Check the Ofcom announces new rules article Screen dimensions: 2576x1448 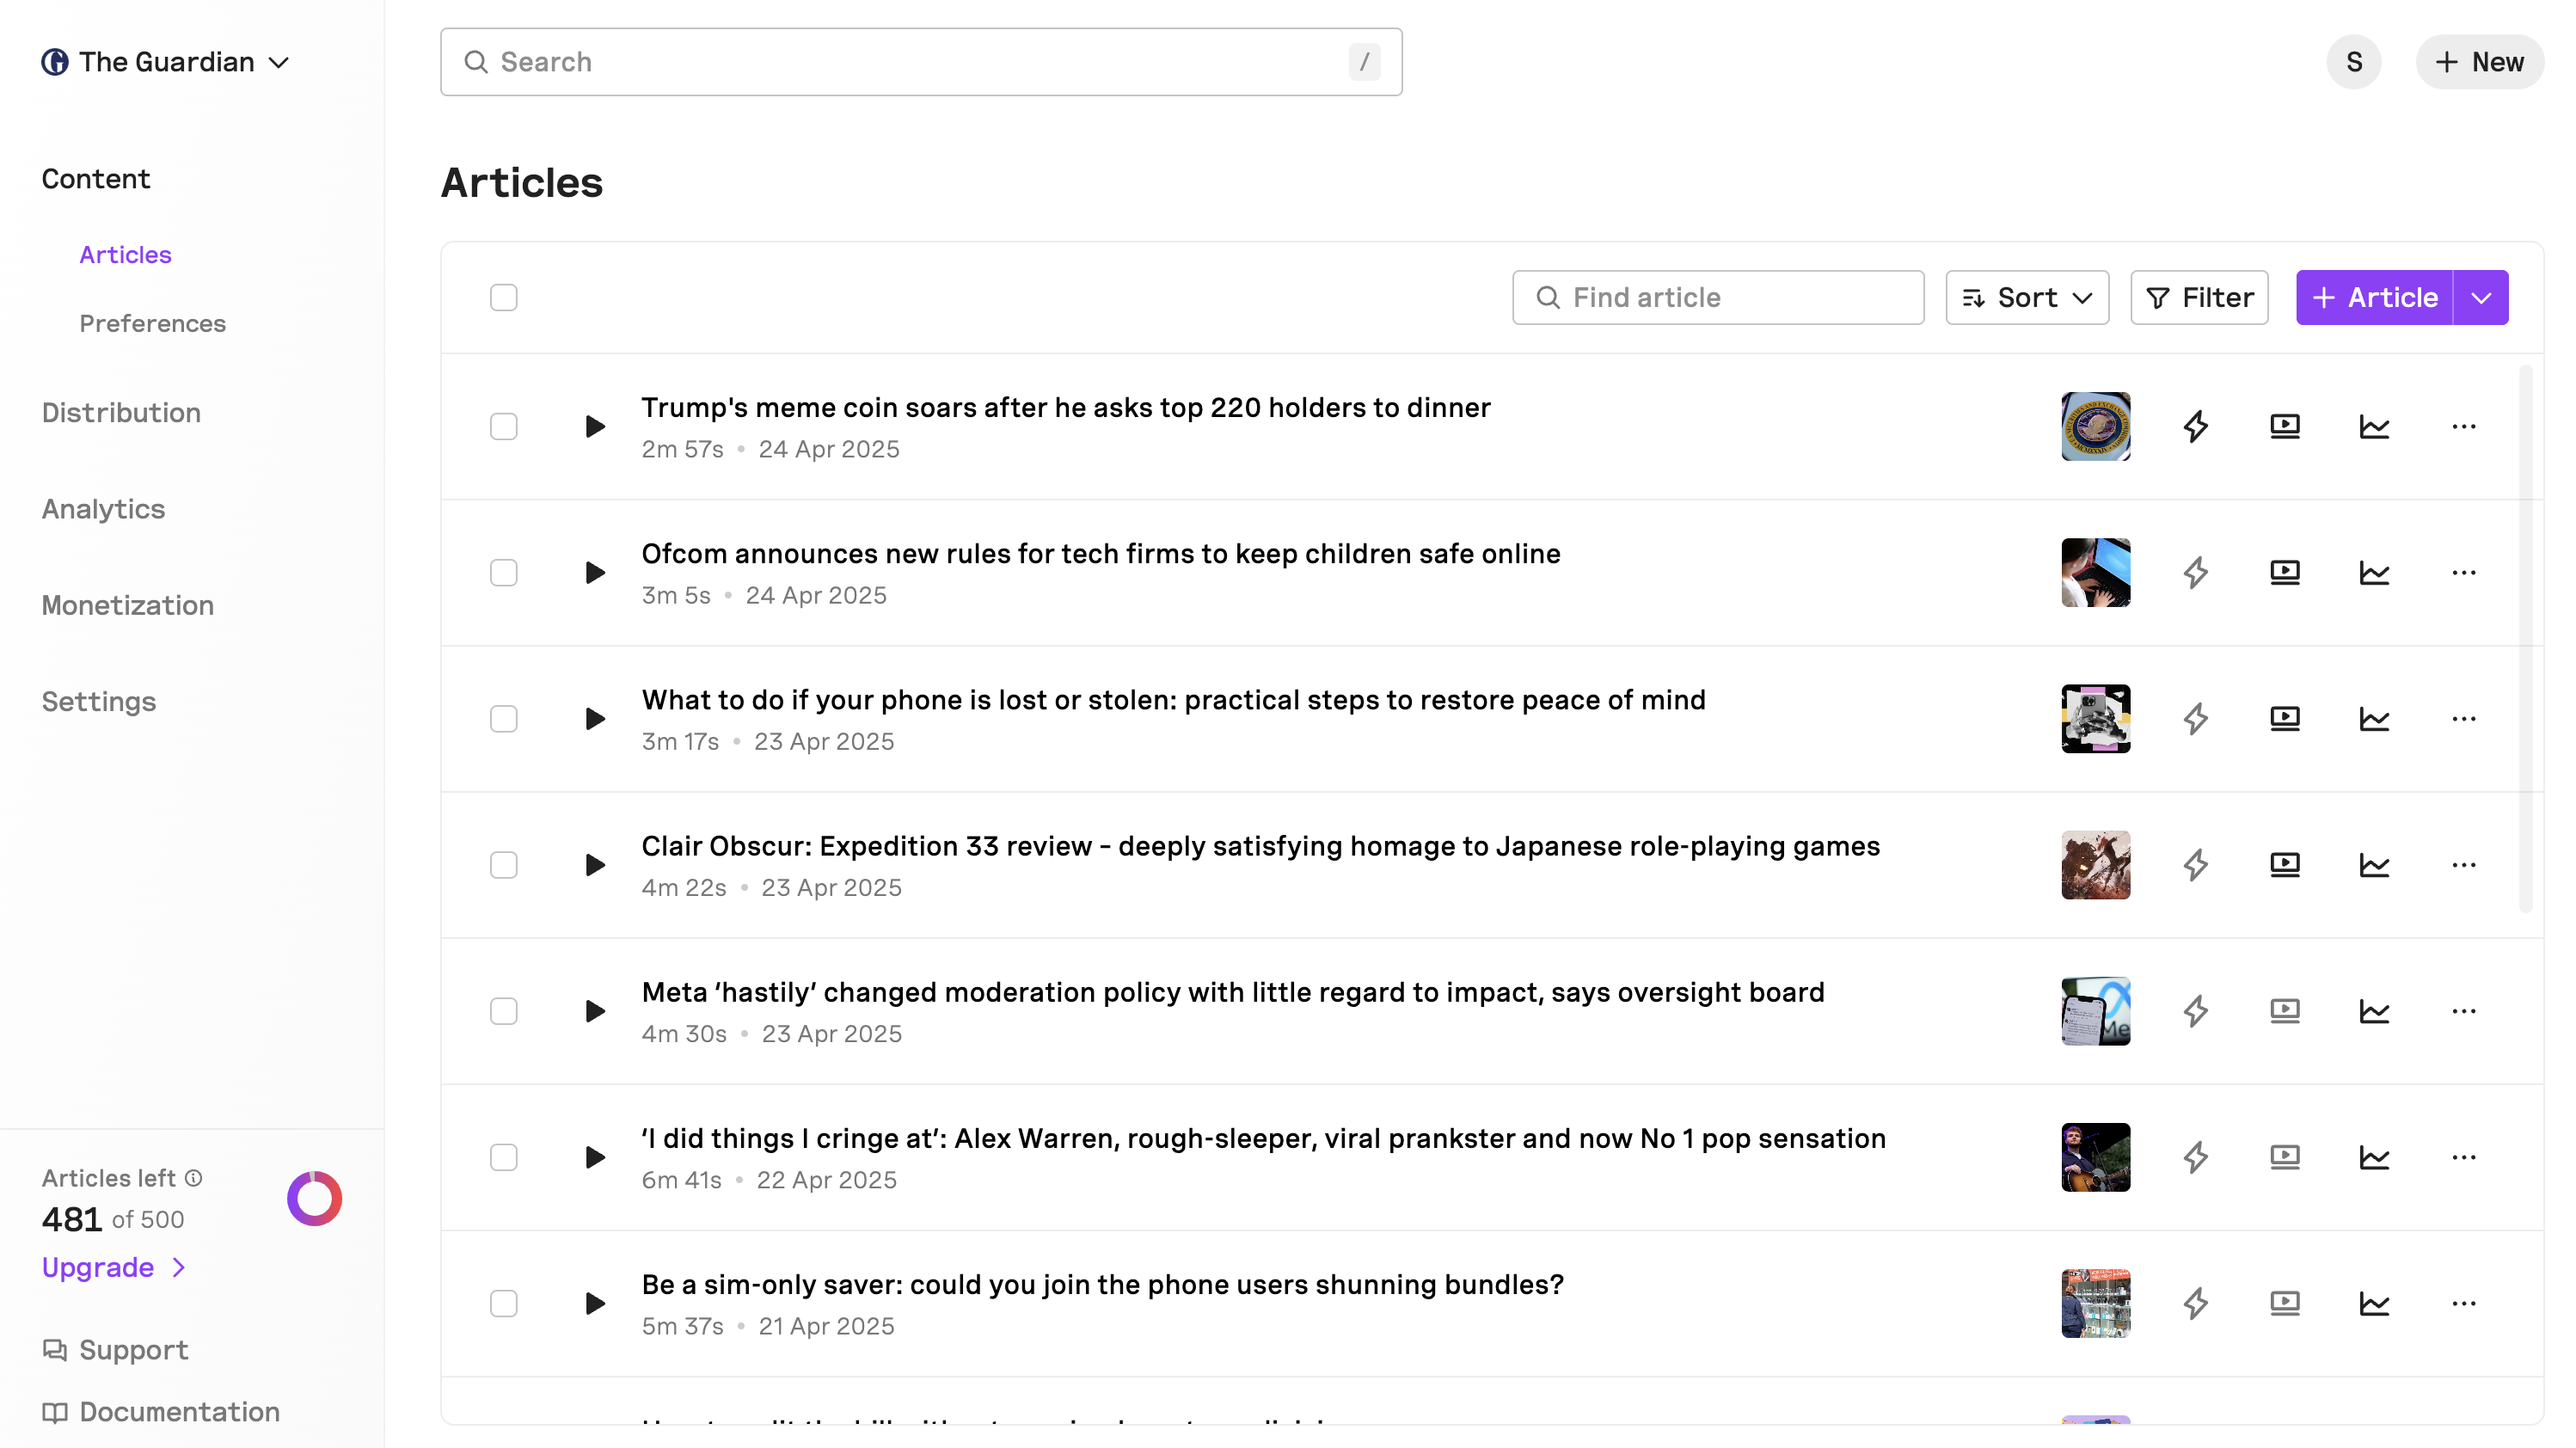pyautogui.click(x=504, y=573)
